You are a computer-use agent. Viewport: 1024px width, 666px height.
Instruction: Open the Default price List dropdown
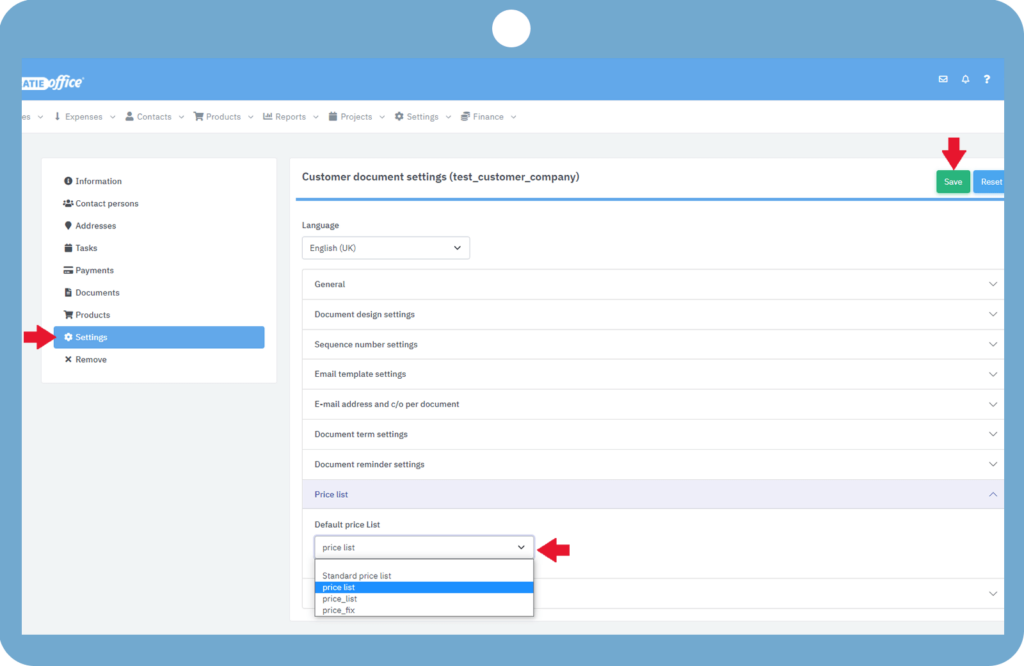(424, 547)
